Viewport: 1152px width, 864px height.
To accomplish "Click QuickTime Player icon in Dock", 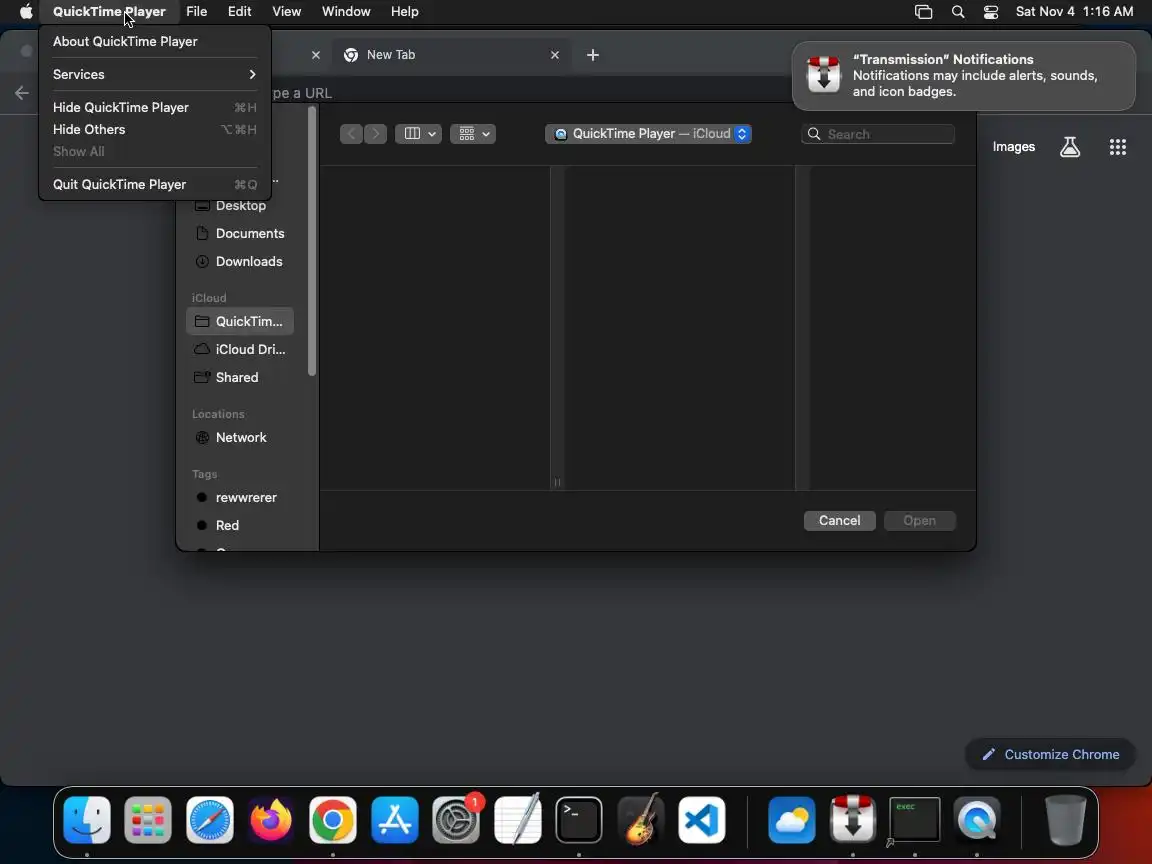I will [x=976, y=820].
